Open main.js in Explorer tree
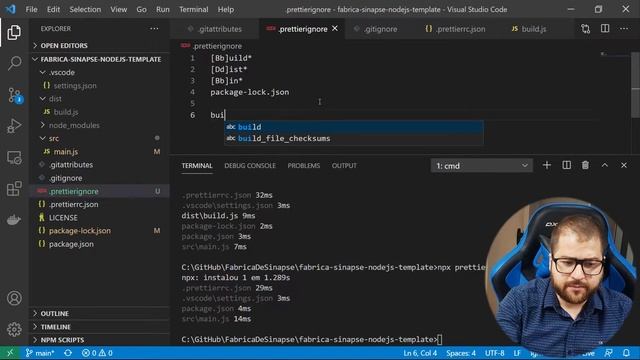 tap(66, 152)
